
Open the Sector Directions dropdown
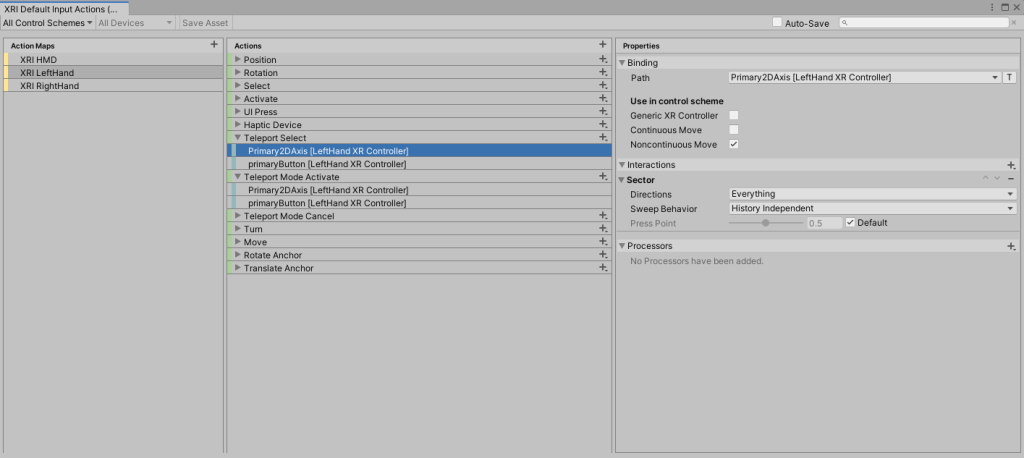[871, 194]
